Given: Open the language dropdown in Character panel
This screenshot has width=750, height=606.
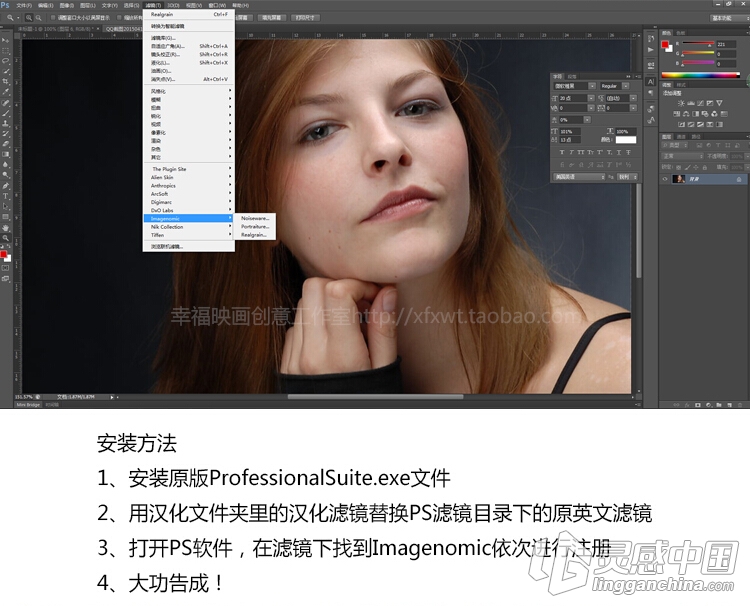Looking at the screenshot, I should (x=580, y=177).
